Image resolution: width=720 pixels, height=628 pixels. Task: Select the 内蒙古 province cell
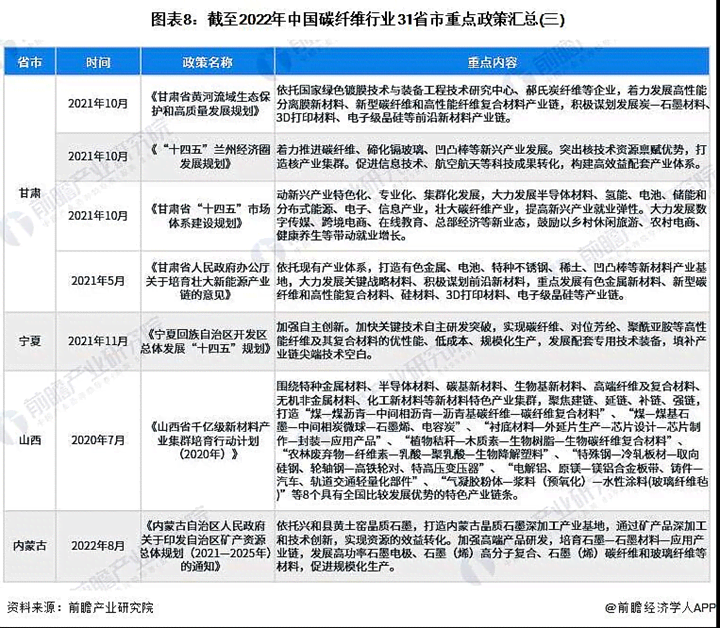[x=29, y=549]
